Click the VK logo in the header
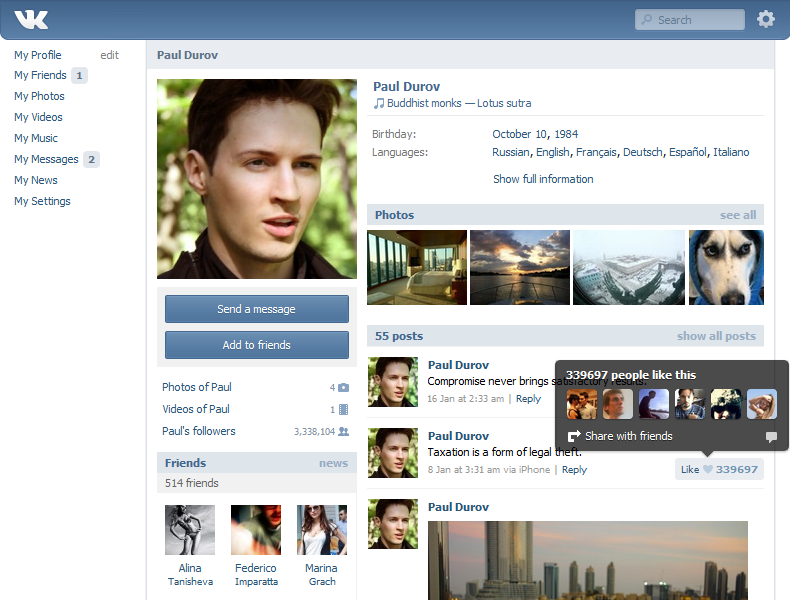790x600 pixels. point(31,20)
